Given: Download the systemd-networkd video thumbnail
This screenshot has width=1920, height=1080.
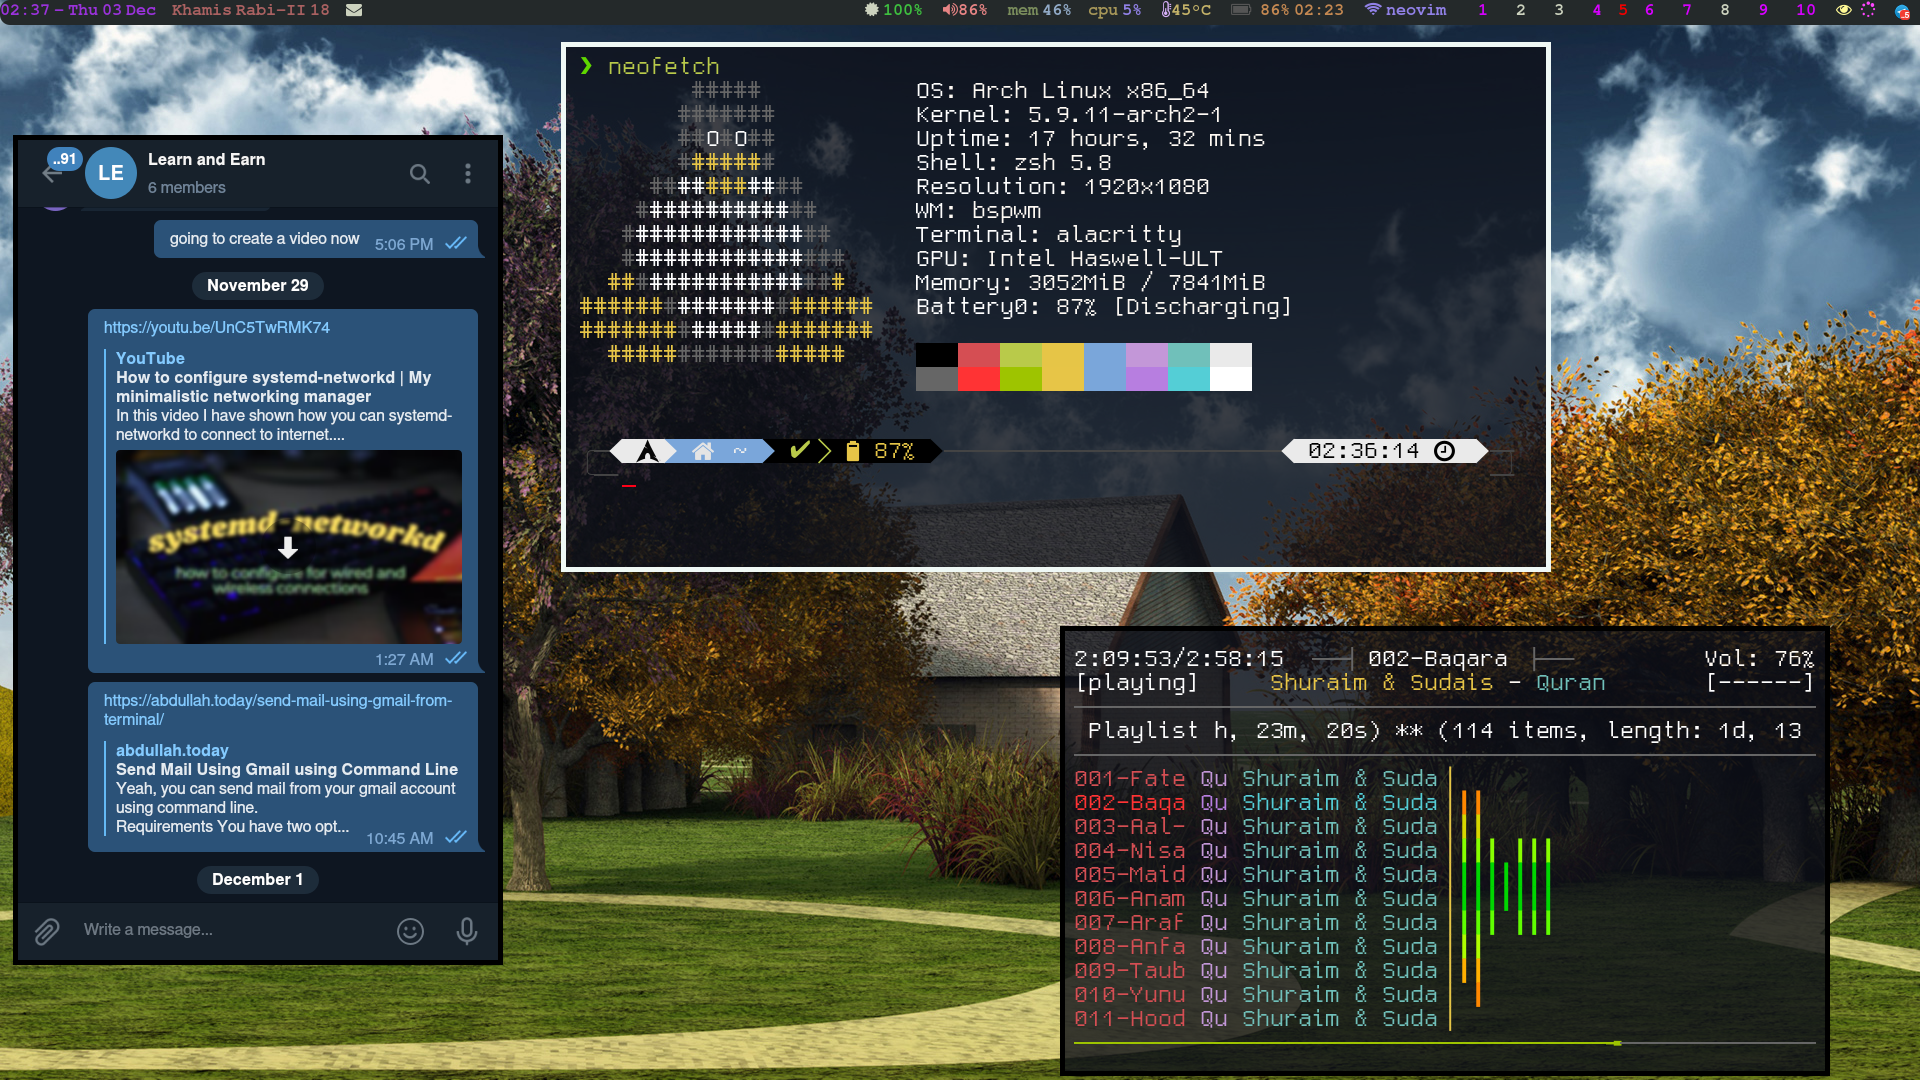Looking at the screenshot, I should 288,548.
